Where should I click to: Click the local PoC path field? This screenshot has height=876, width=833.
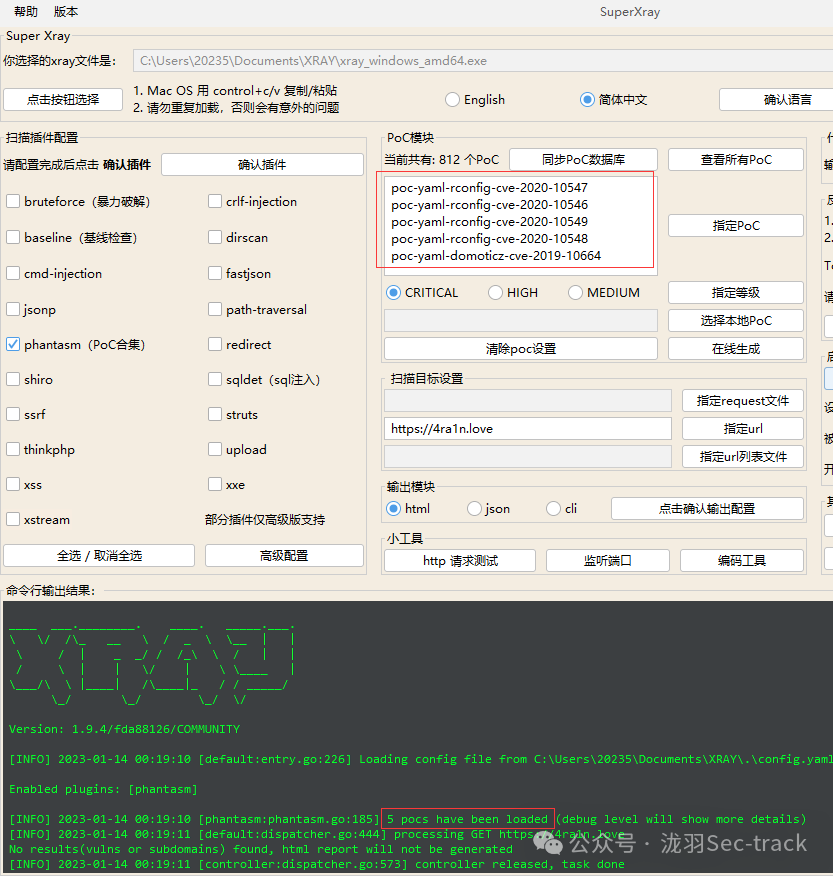(x=521, y=321)
